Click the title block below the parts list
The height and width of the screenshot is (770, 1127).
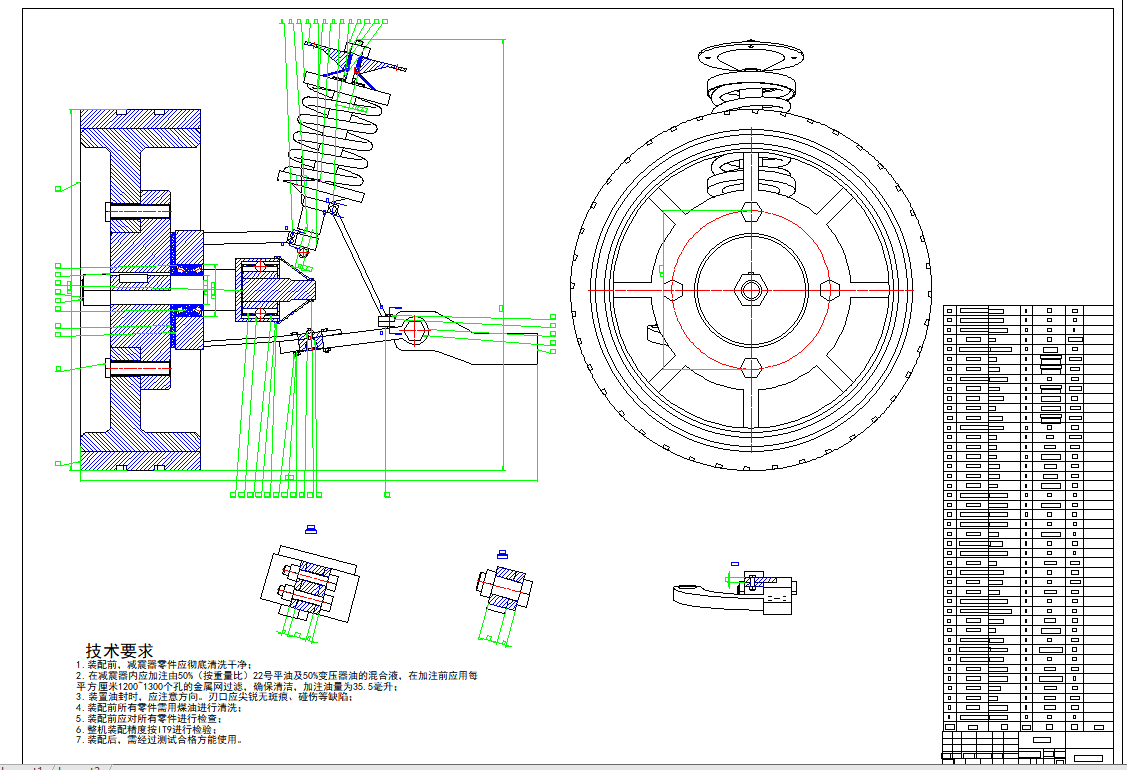tap(1027, 746)
